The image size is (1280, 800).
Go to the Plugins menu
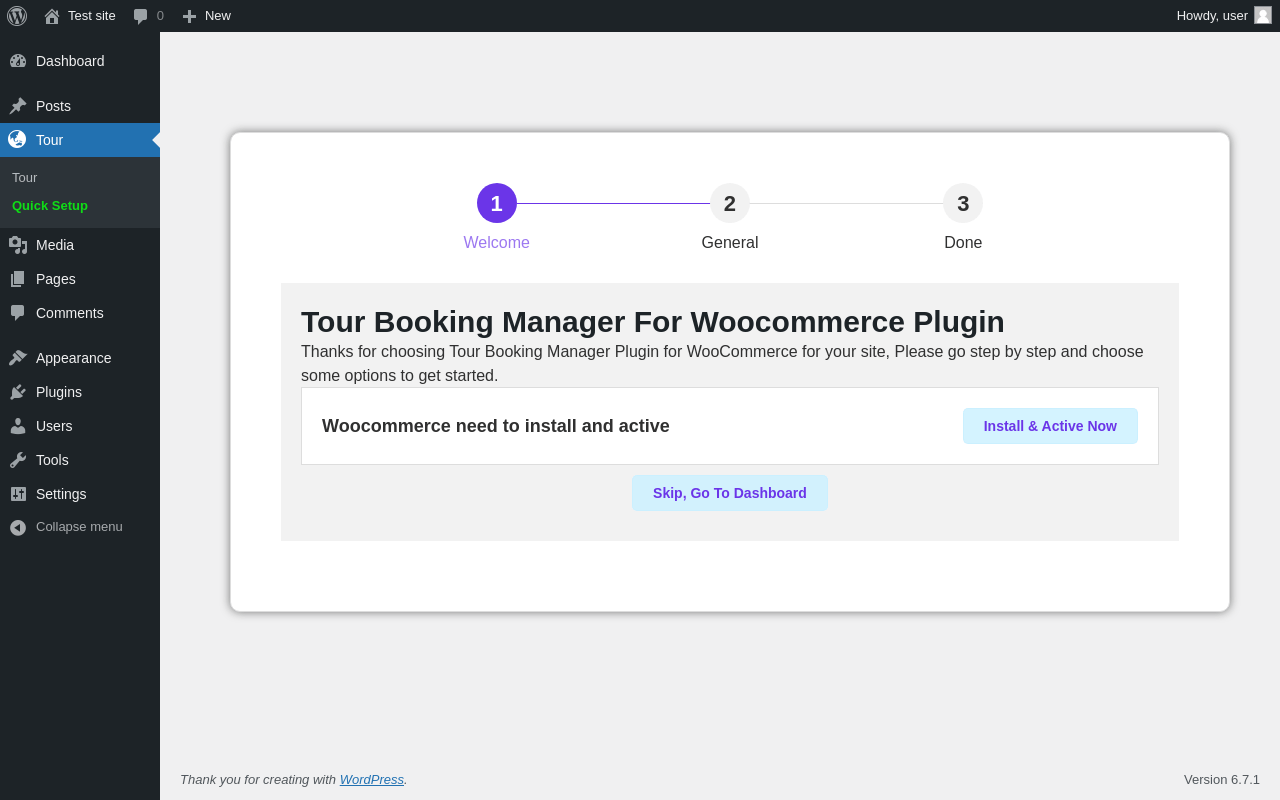(59, 392)
